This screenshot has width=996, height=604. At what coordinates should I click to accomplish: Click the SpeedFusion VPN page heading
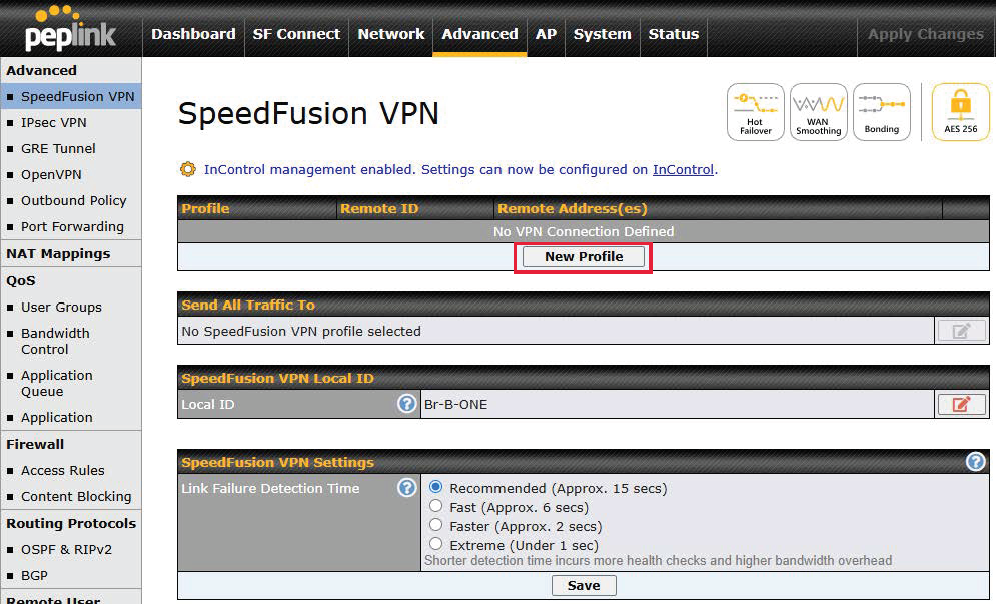[x=308, y=114]
